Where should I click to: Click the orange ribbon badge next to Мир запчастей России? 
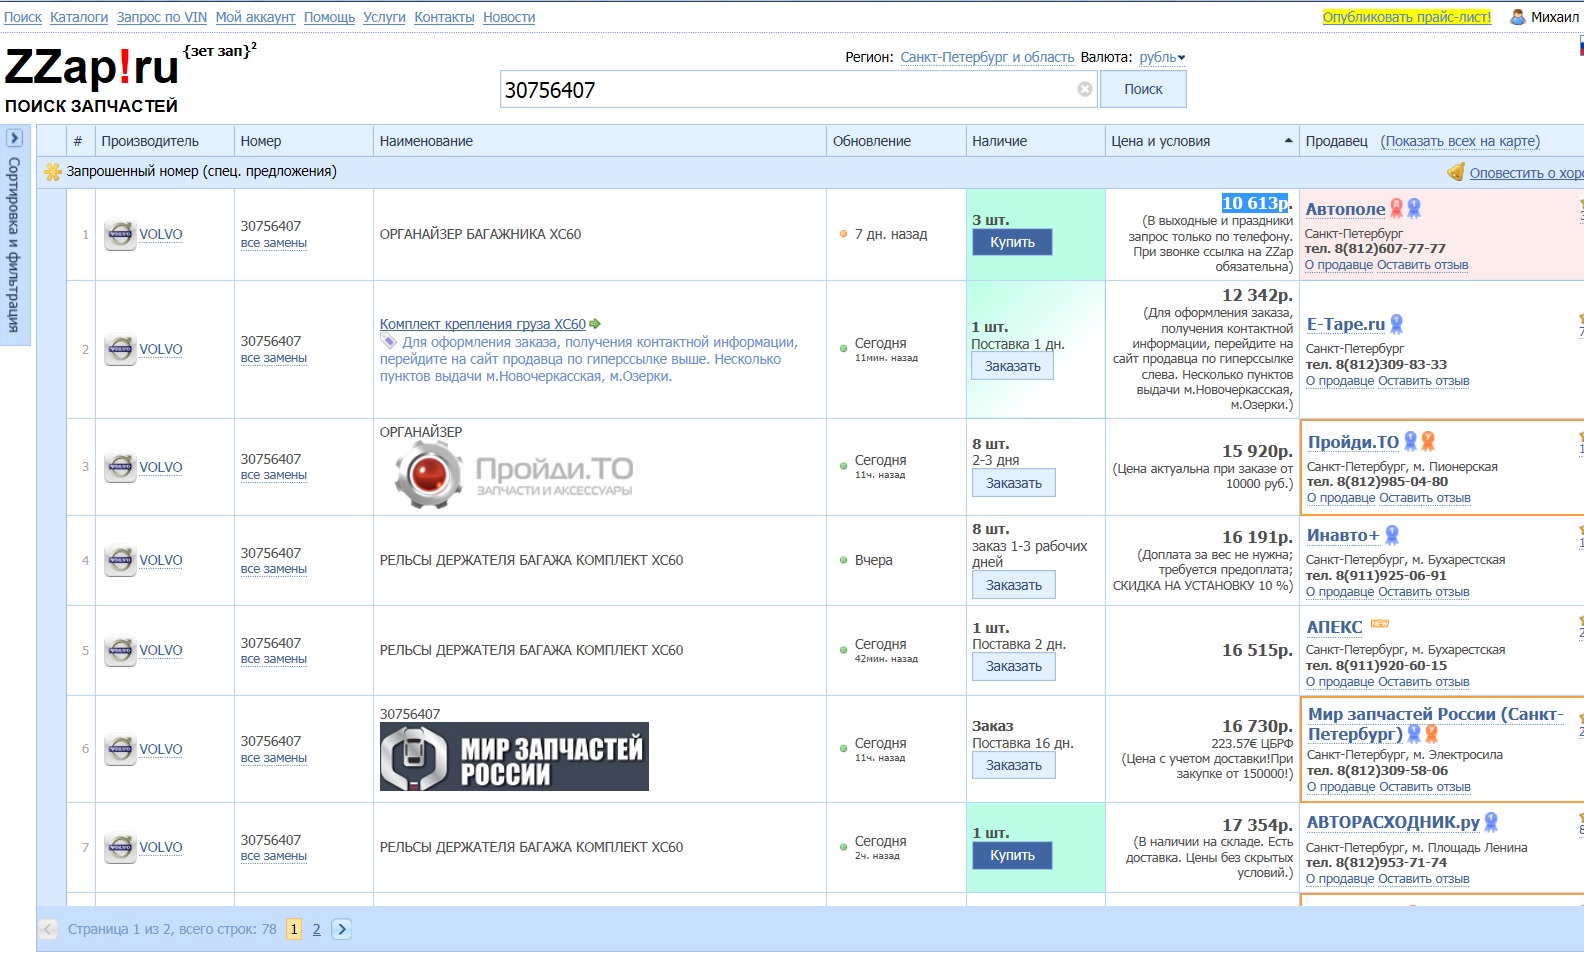coord(1432,734)
